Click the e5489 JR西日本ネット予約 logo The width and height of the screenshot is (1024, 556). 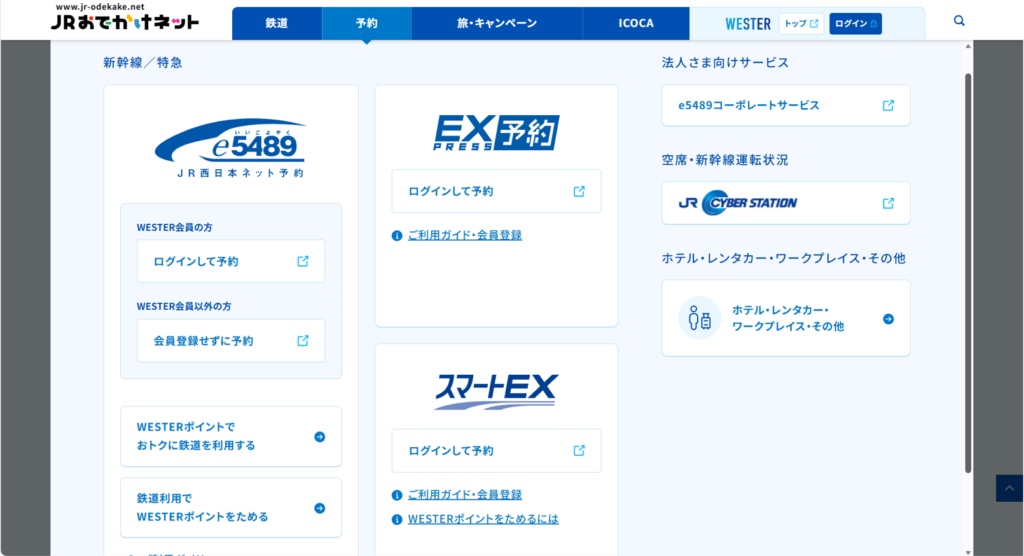[x=230, y=149]
